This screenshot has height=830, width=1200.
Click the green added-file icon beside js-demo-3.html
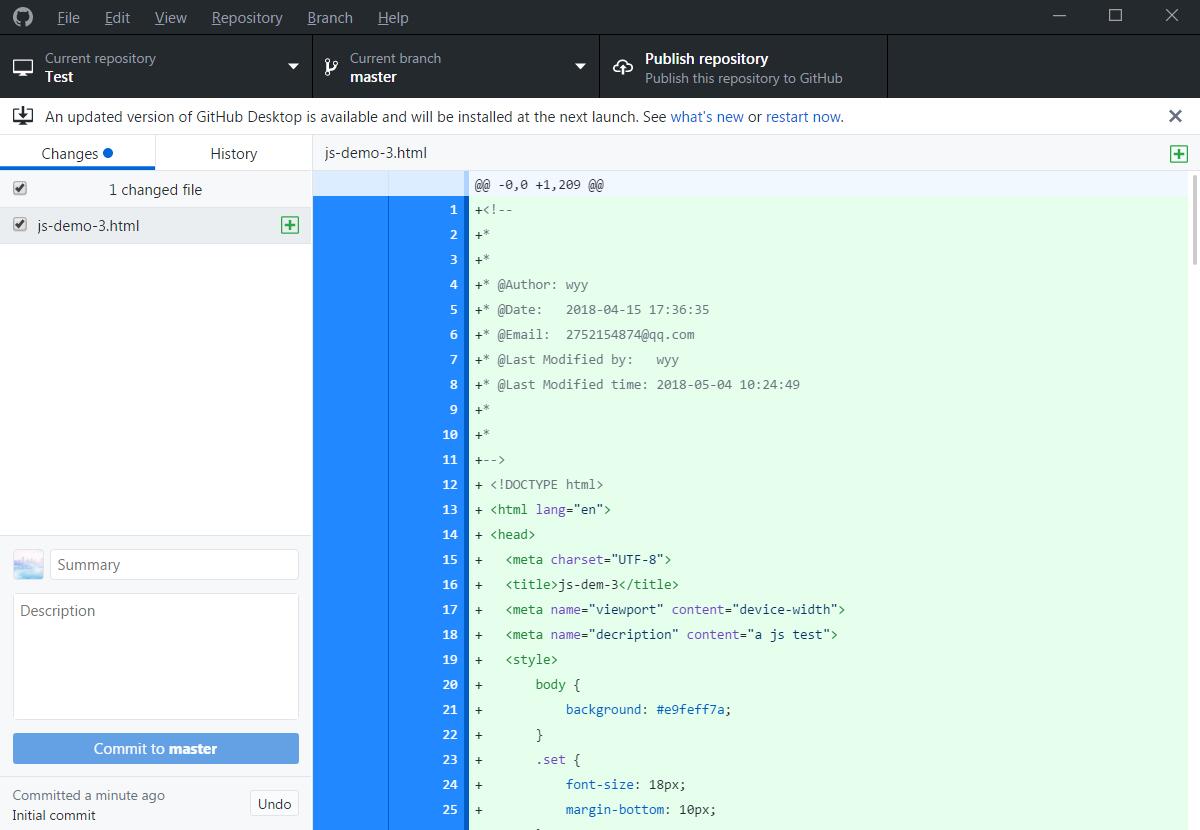click(x=290, y=225)
